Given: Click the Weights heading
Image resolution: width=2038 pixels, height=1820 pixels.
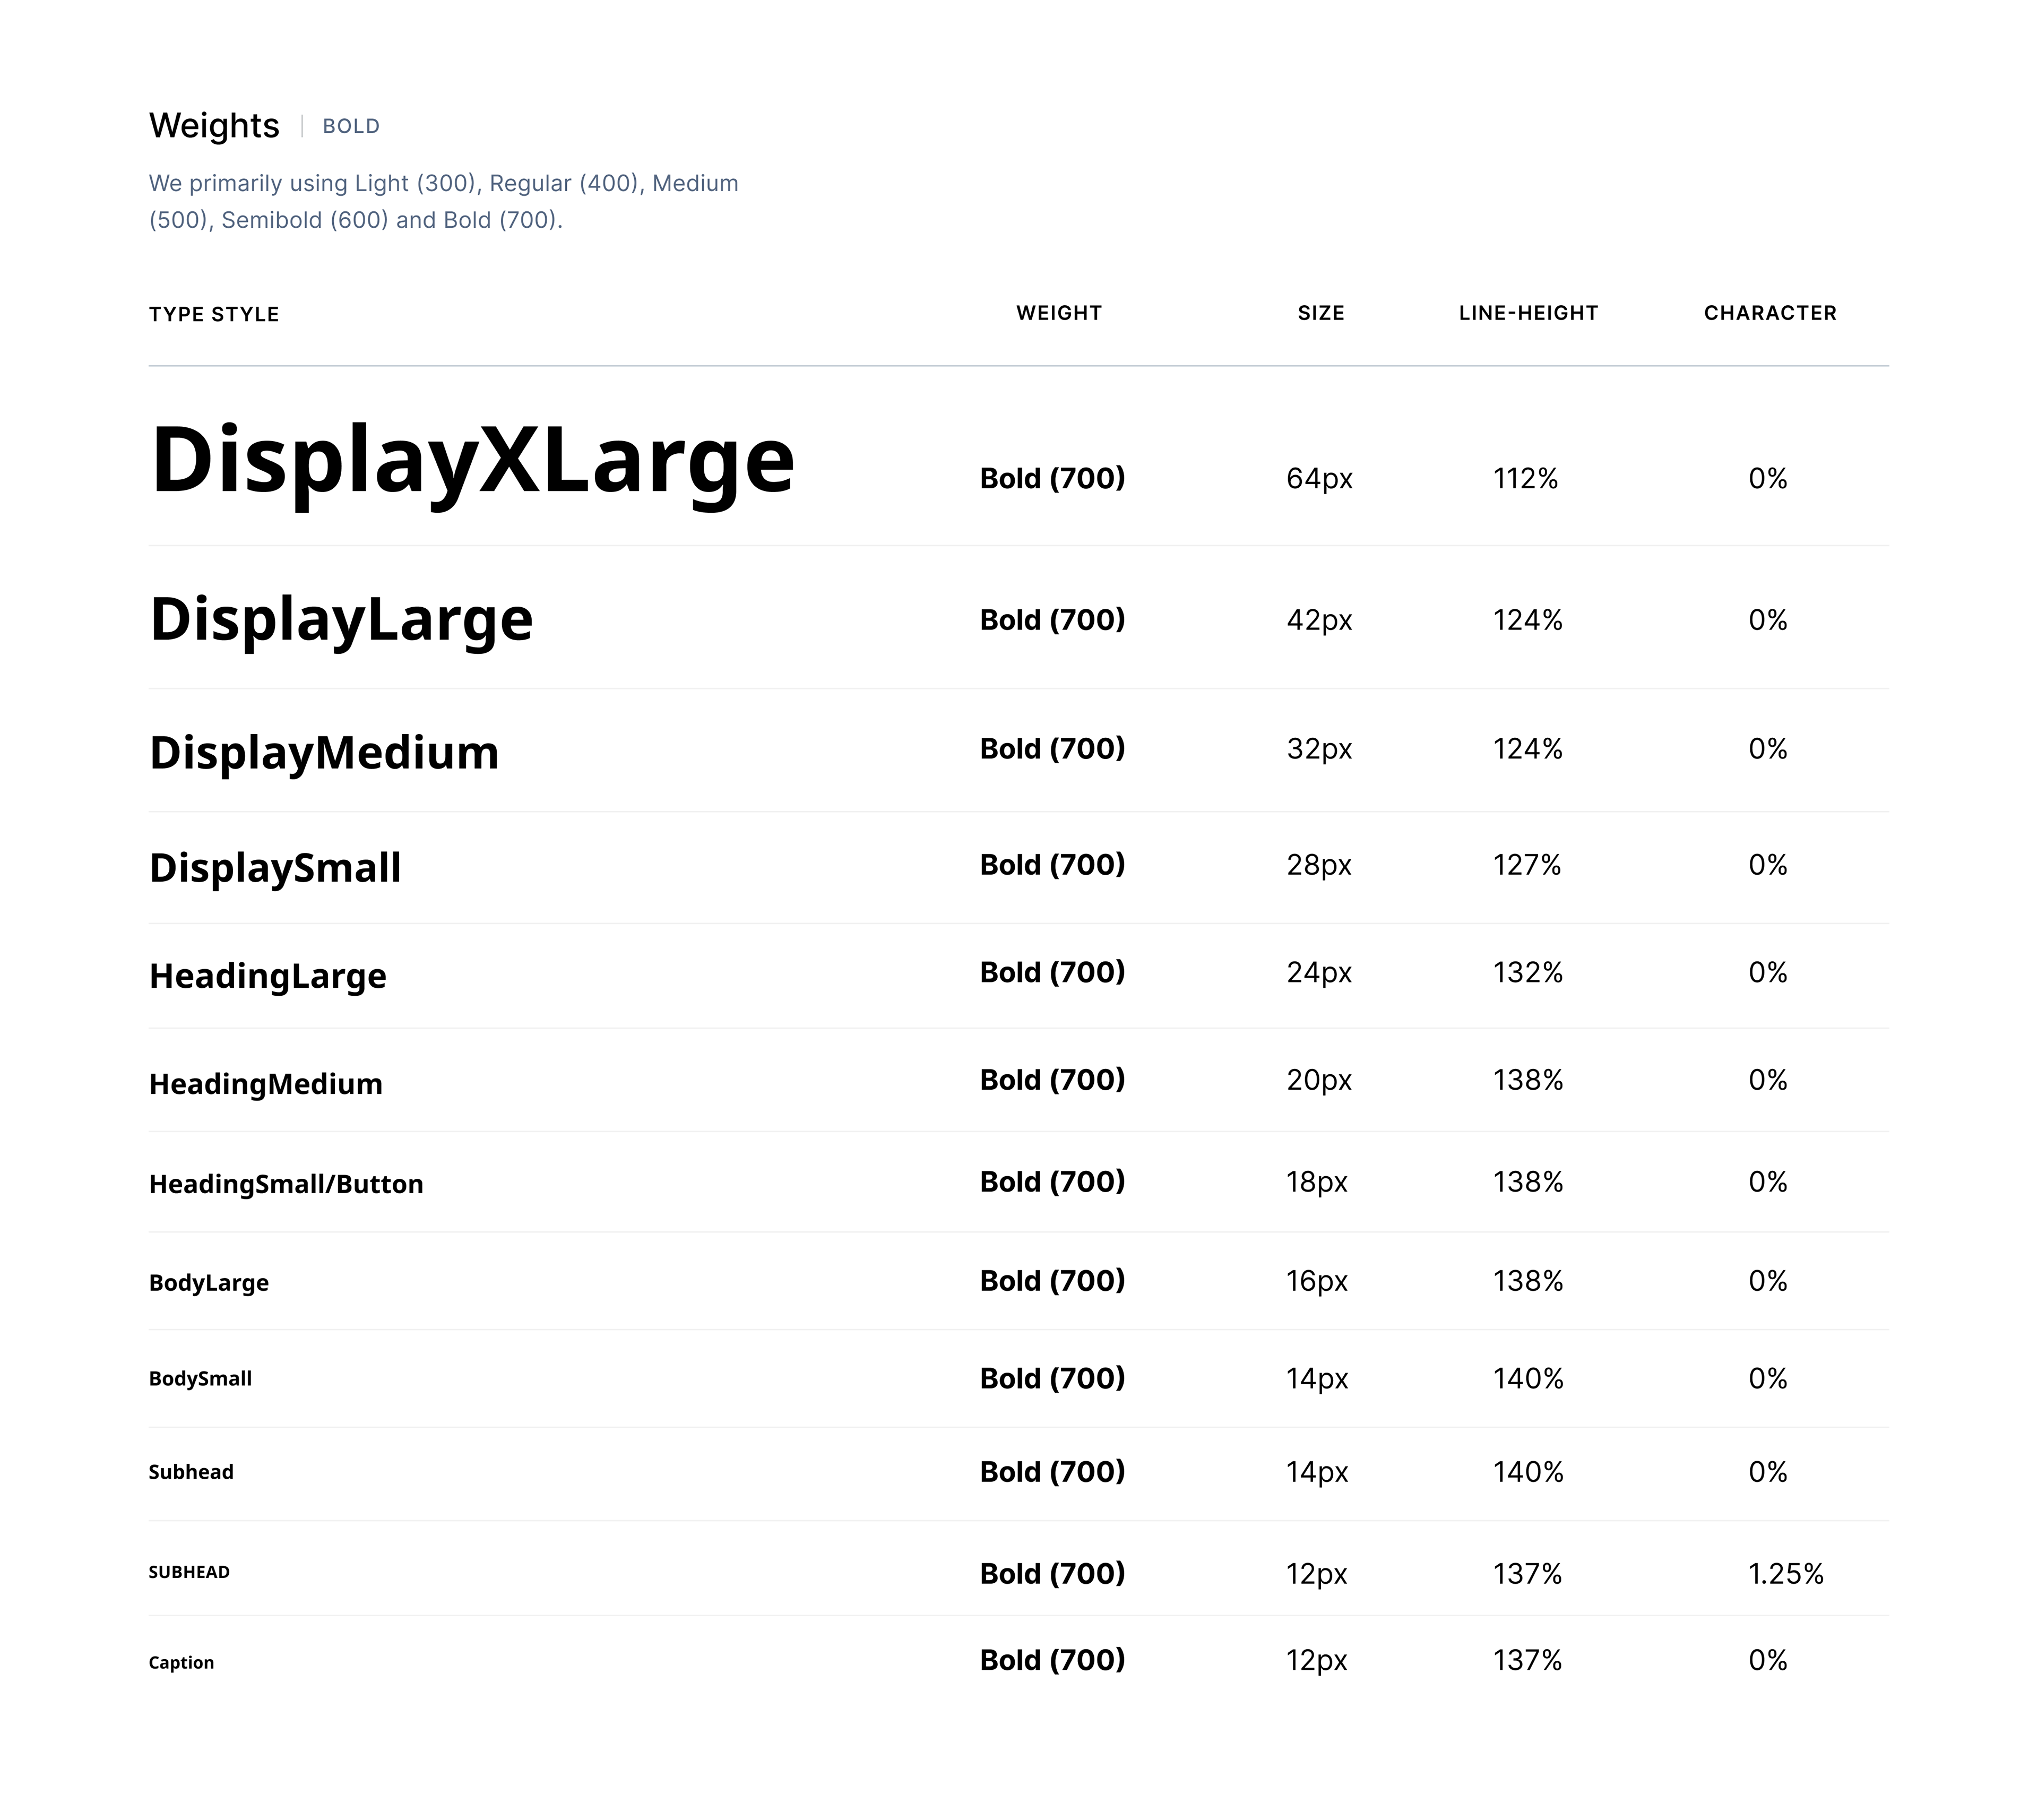Looking at the screenshot, I should click(x=214, y=126).
